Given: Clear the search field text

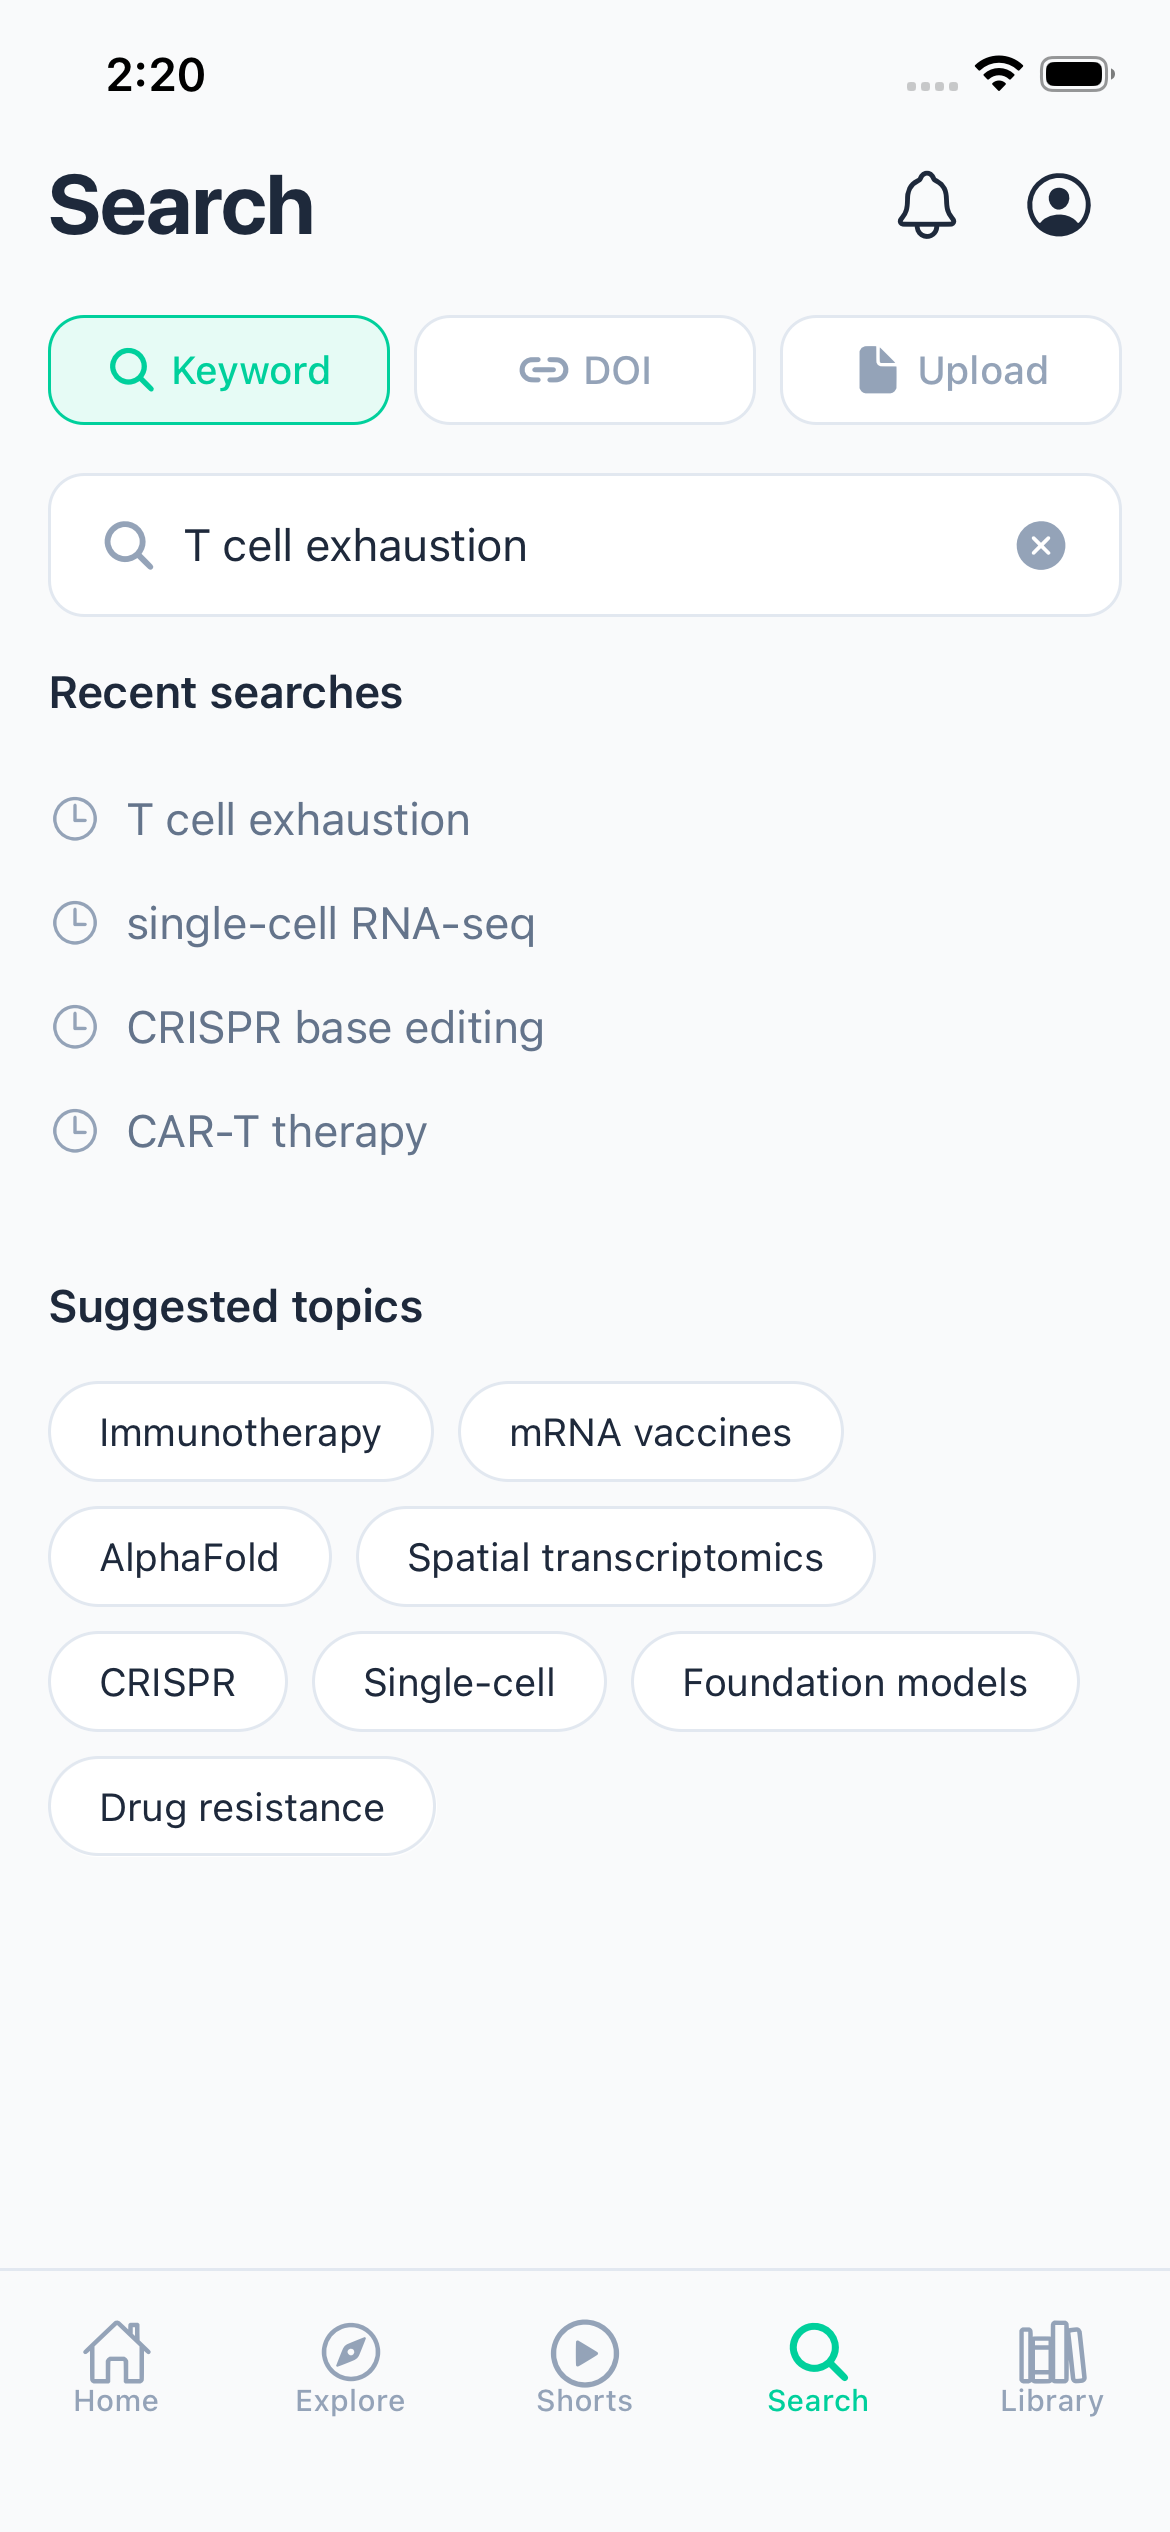Looking at the screenshot, I should 1040,546.
